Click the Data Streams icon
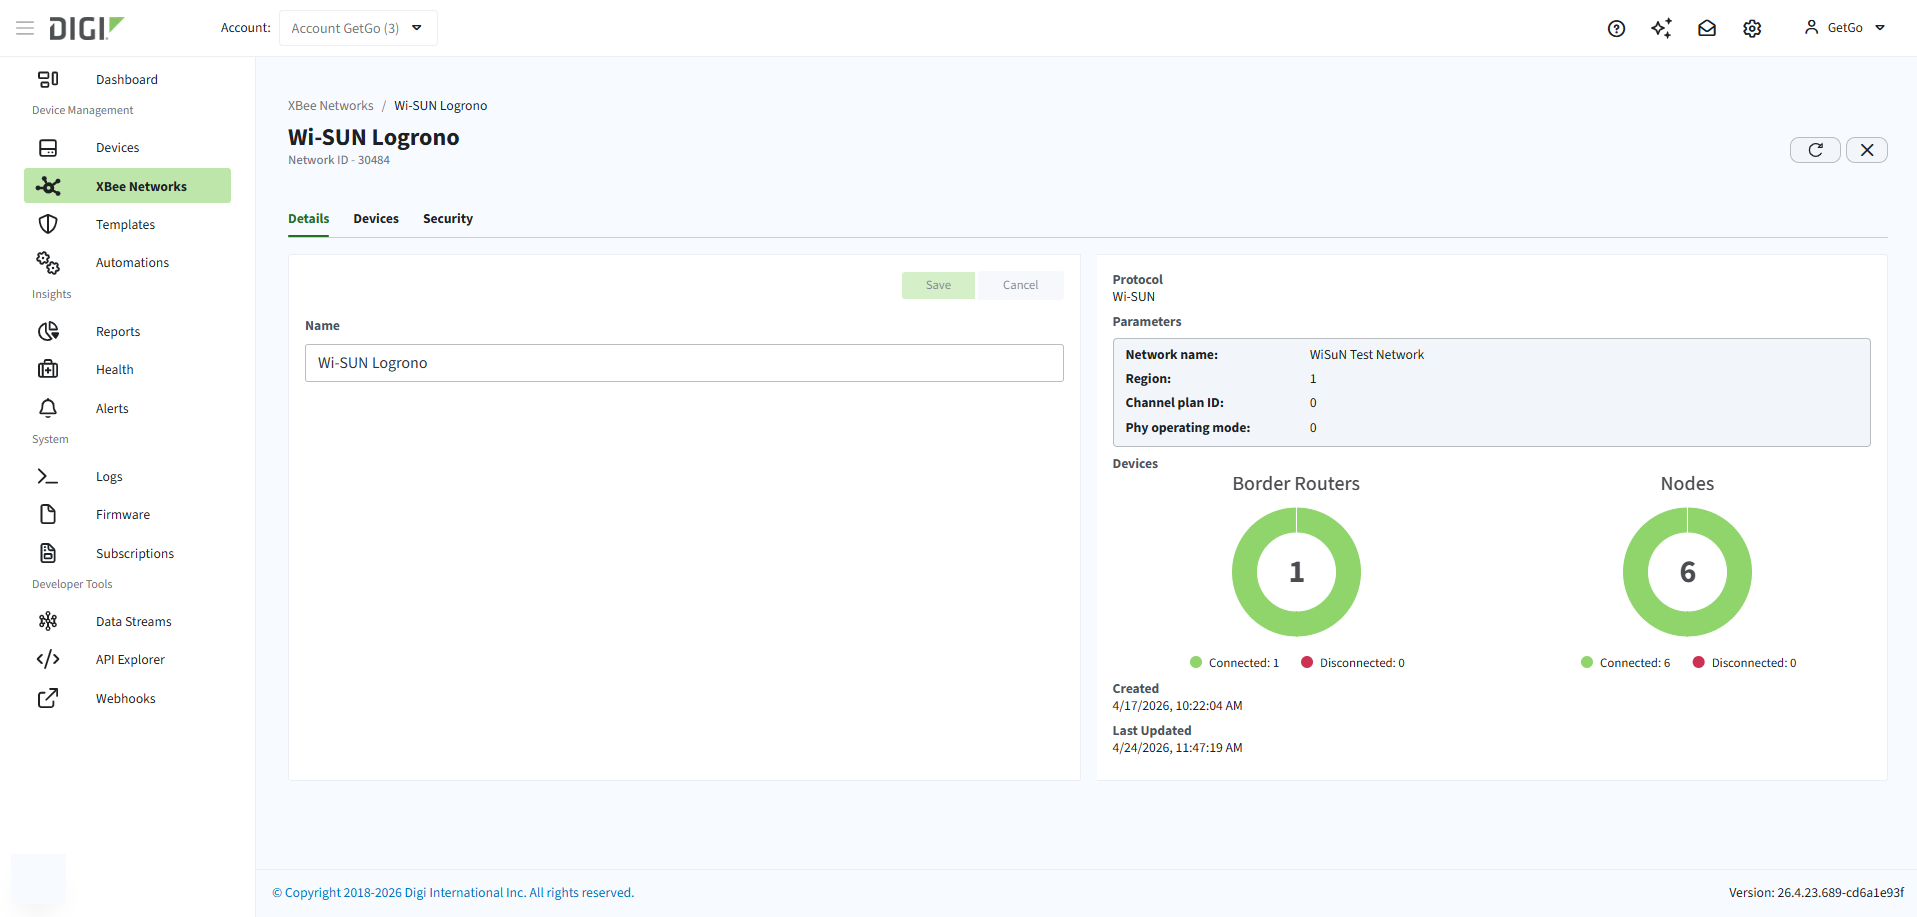The image size is (1917, 917). click(48, 621)
